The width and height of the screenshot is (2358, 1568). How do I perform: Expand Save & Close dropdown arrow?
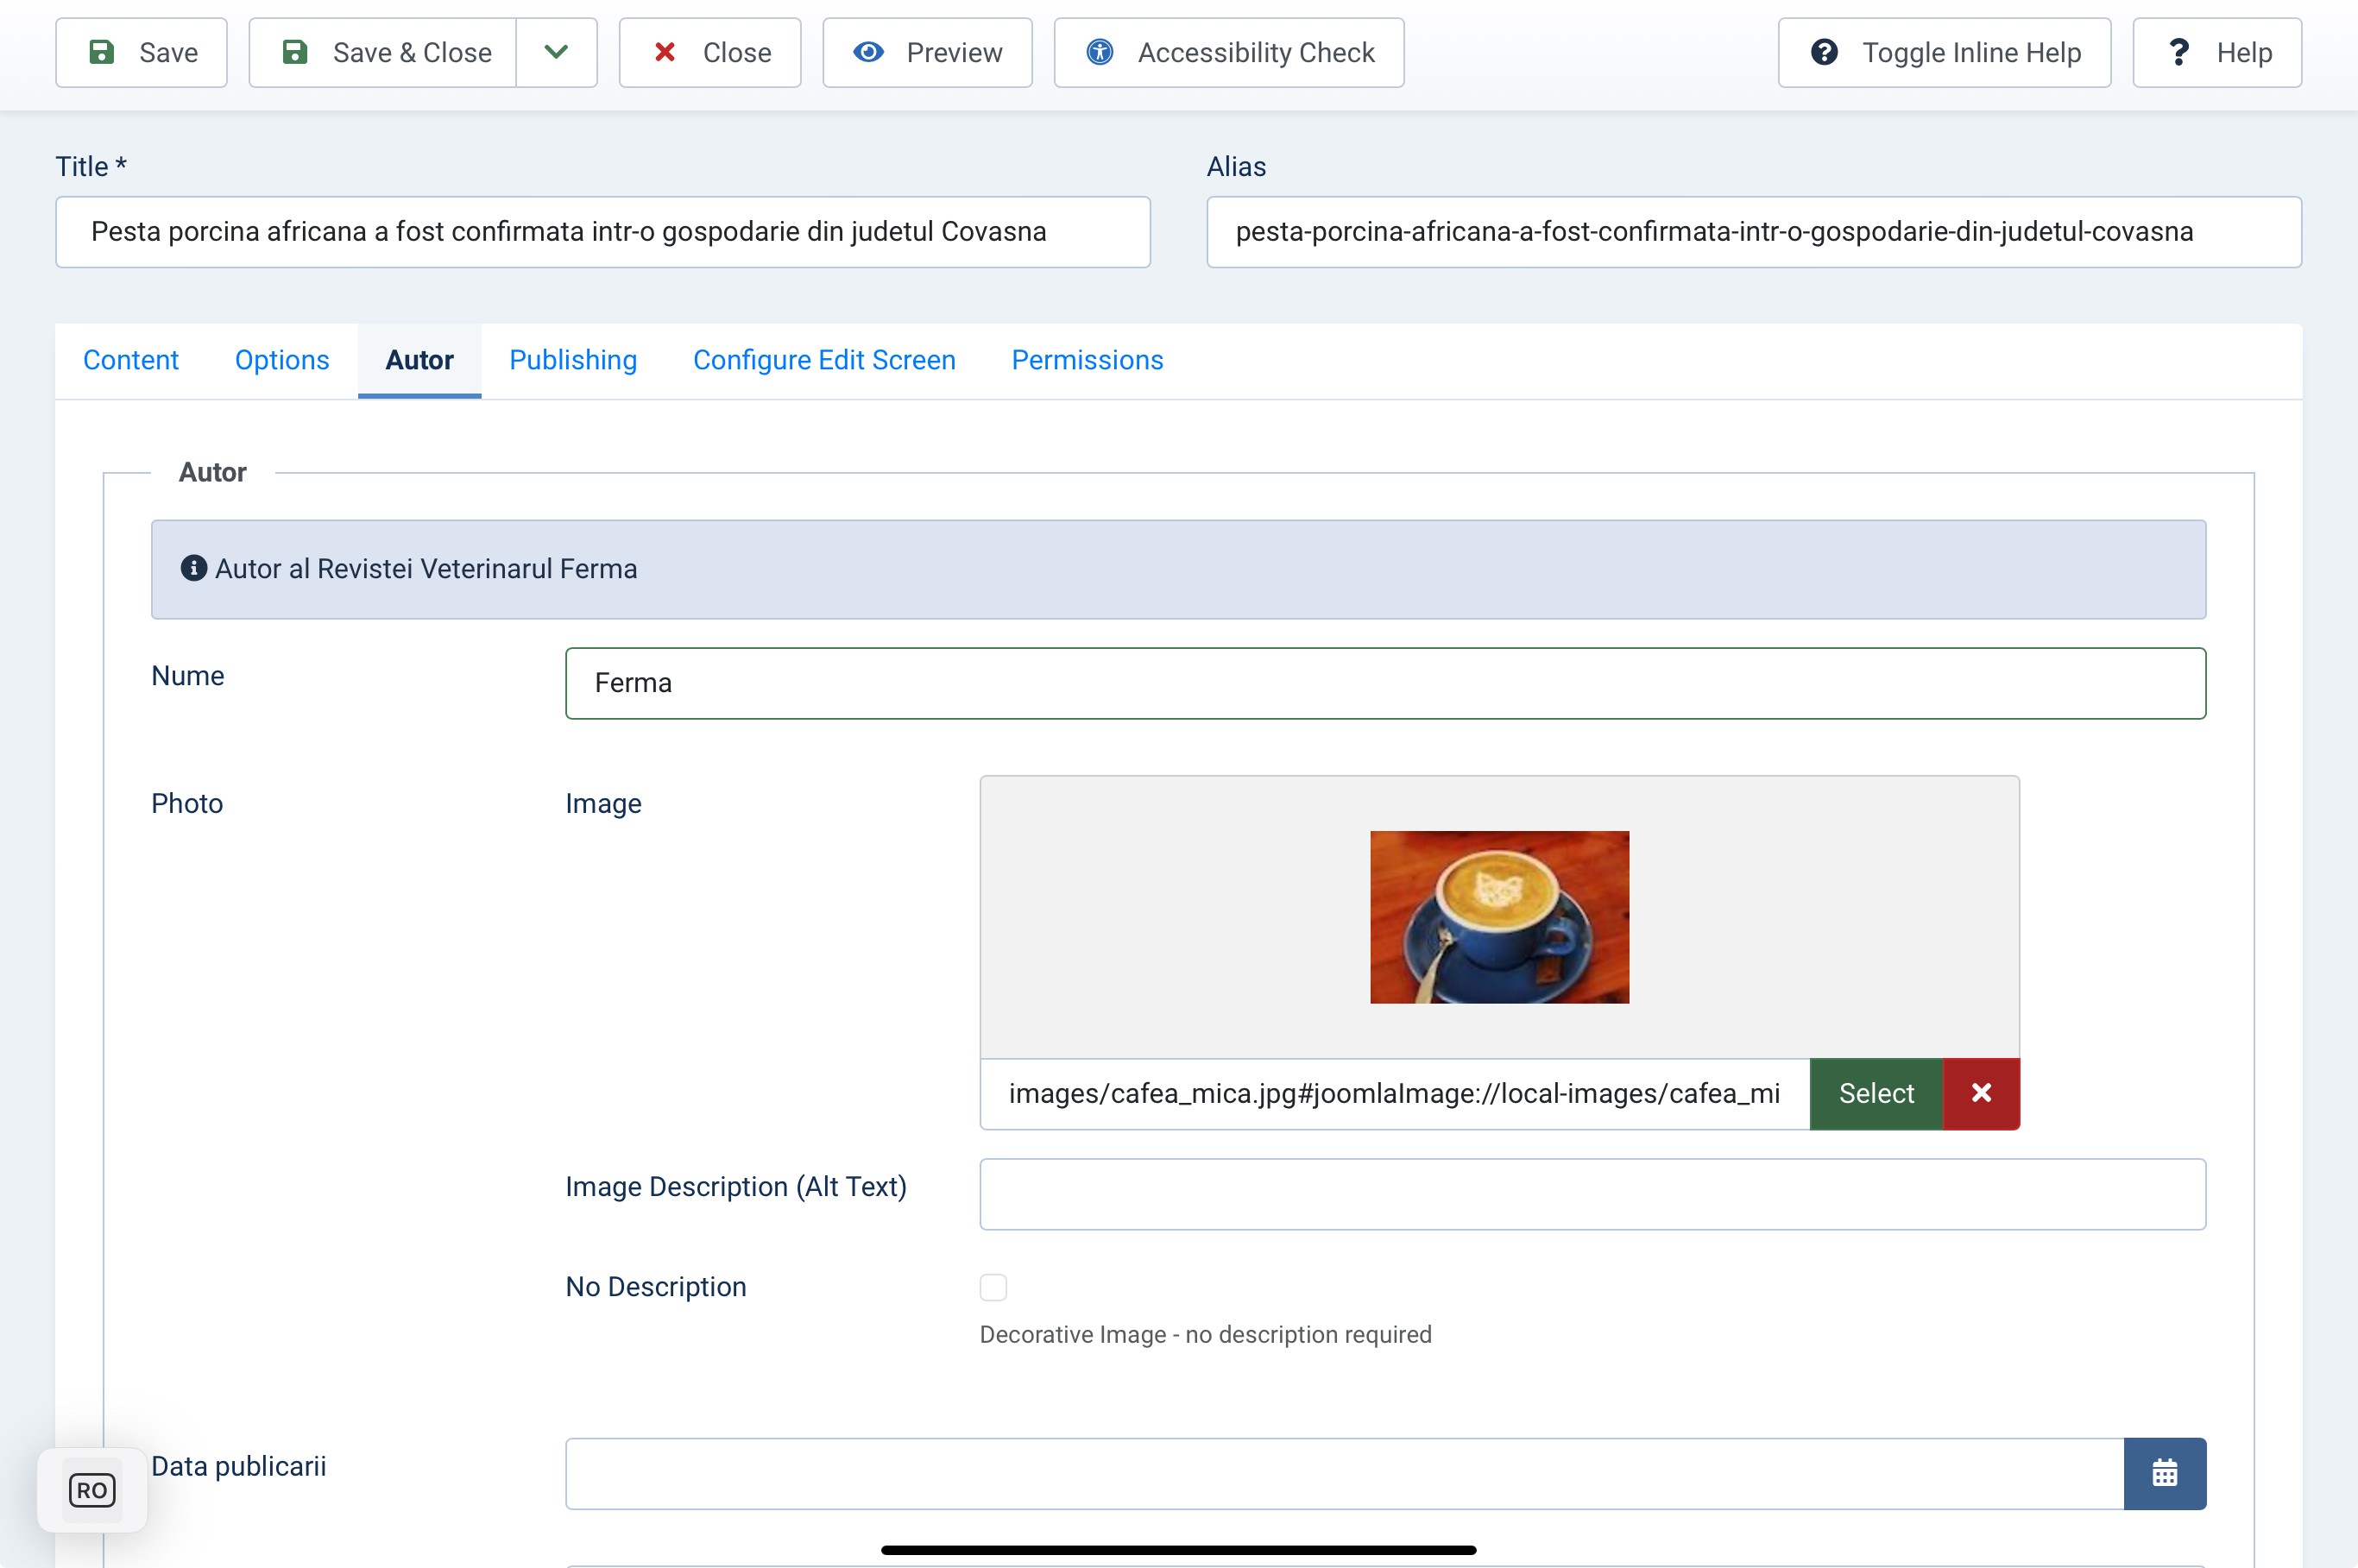[x=557, y=52]
